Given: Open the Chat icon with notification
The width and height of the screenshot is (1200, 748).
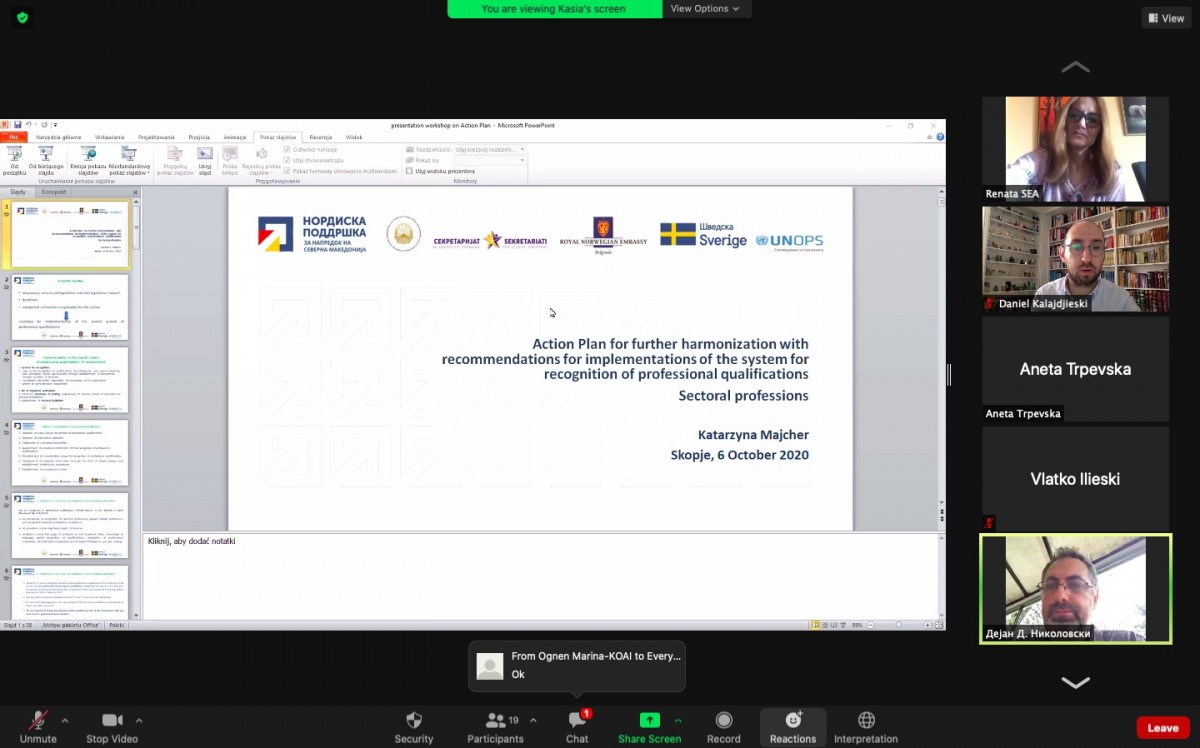Looking at the screenshot, I should [x=577, y=721].
